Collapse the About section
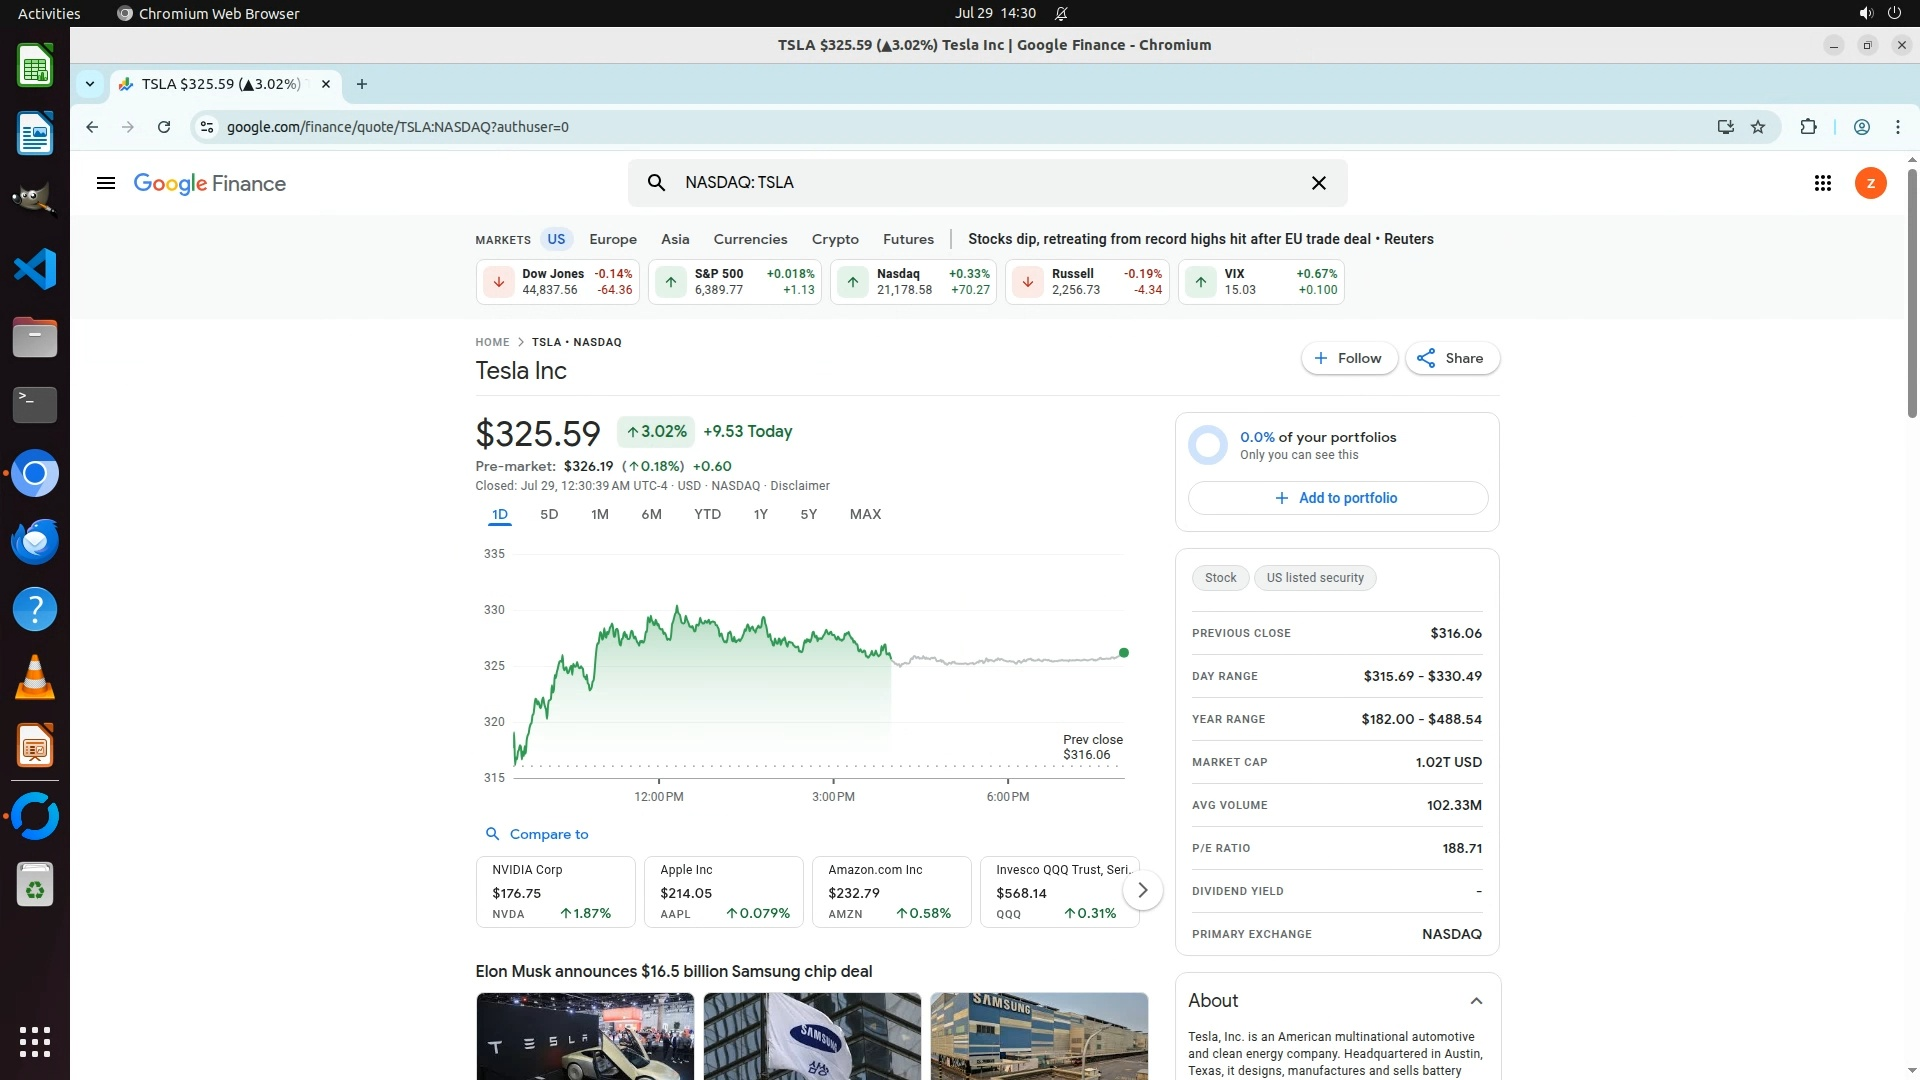The width and height of the screenshot is (1920, 1080). (1476, 1001)
